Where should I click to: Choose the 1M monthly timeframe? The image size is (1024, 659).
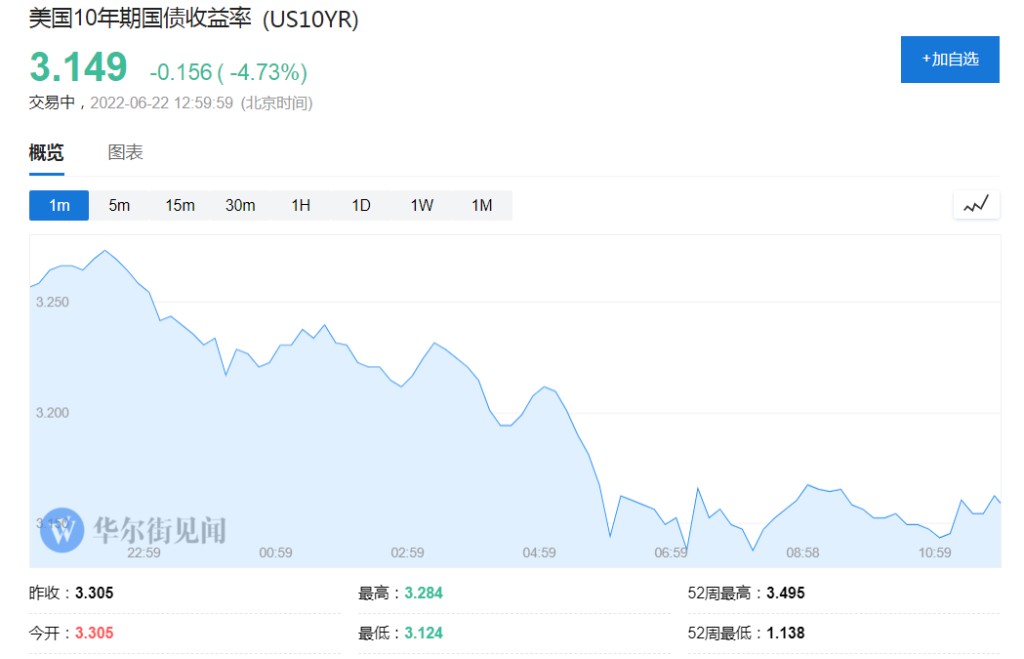[482, 205]
